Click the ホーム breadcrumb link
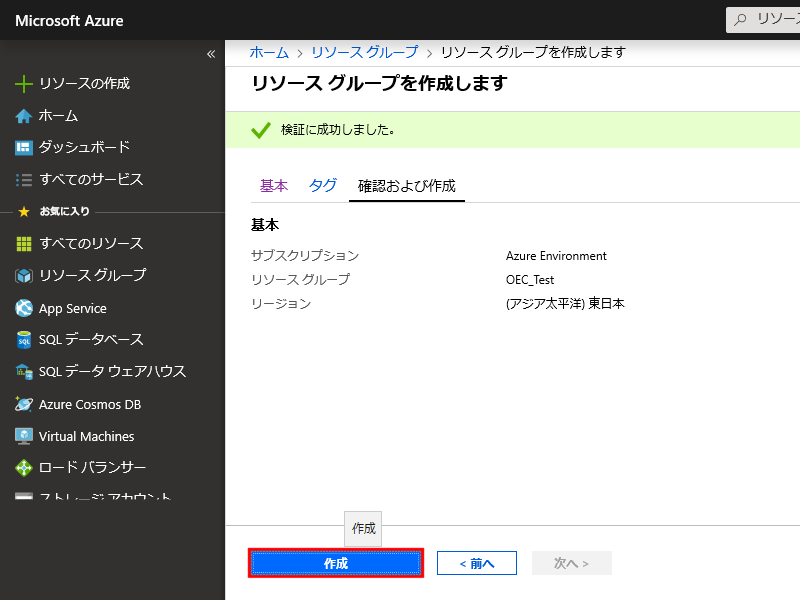Screen dimensions: 800x600 pyautogui.click(x=269, y=52)
